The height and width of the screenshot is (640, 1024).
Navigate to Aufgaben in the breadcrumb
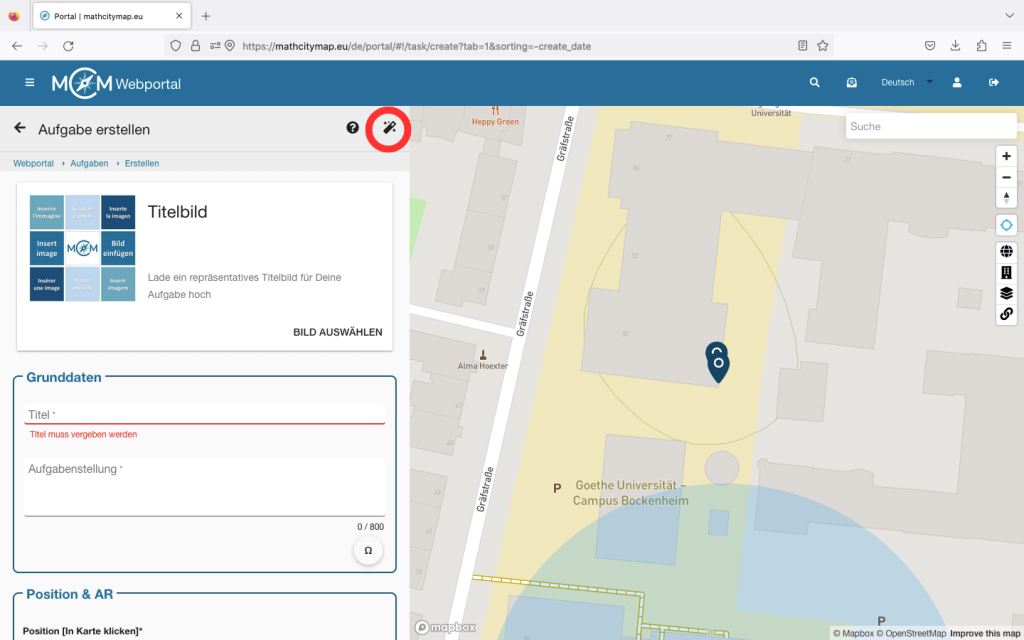pos(89,163)
